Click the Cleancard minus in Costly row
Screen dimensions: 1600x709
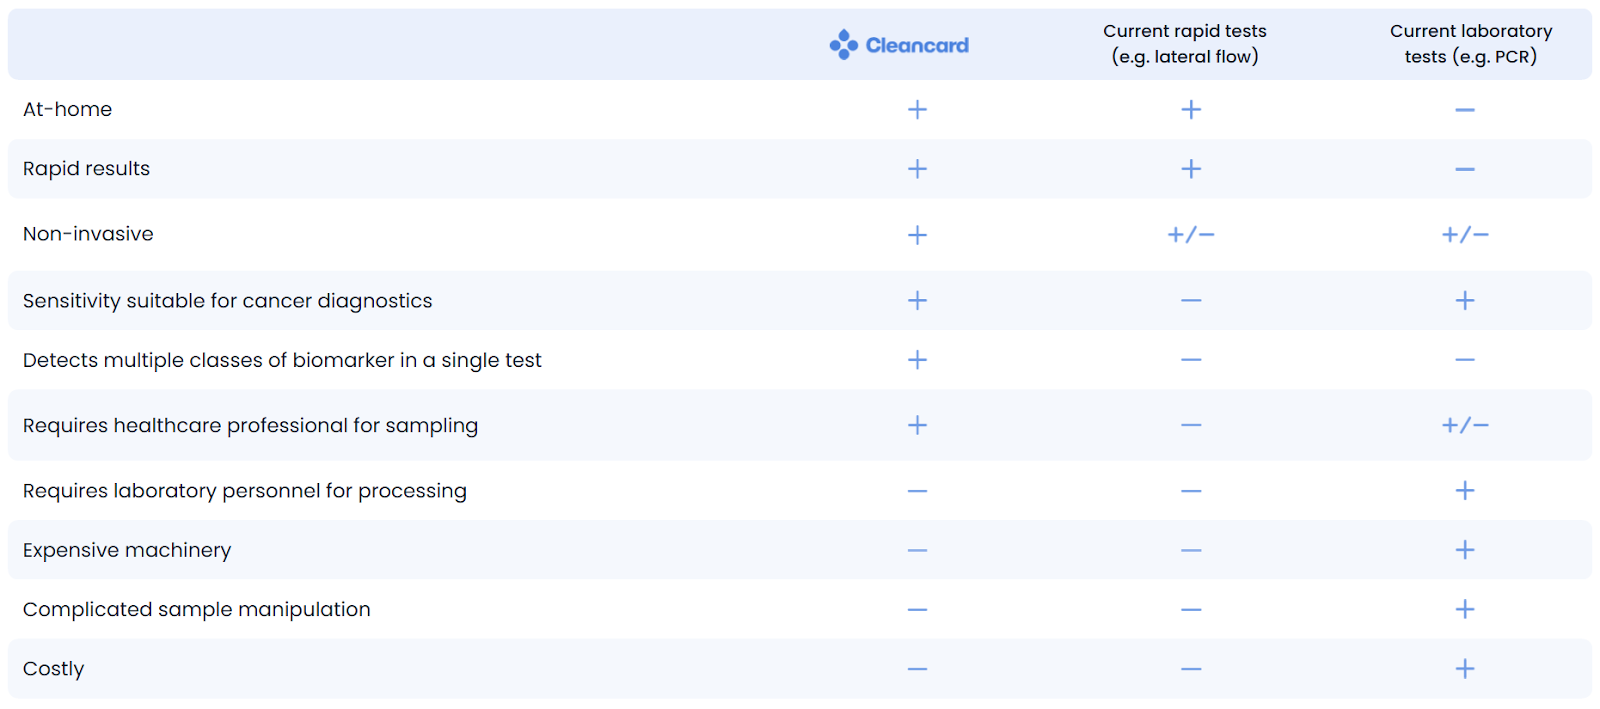[x=917, y=669]
